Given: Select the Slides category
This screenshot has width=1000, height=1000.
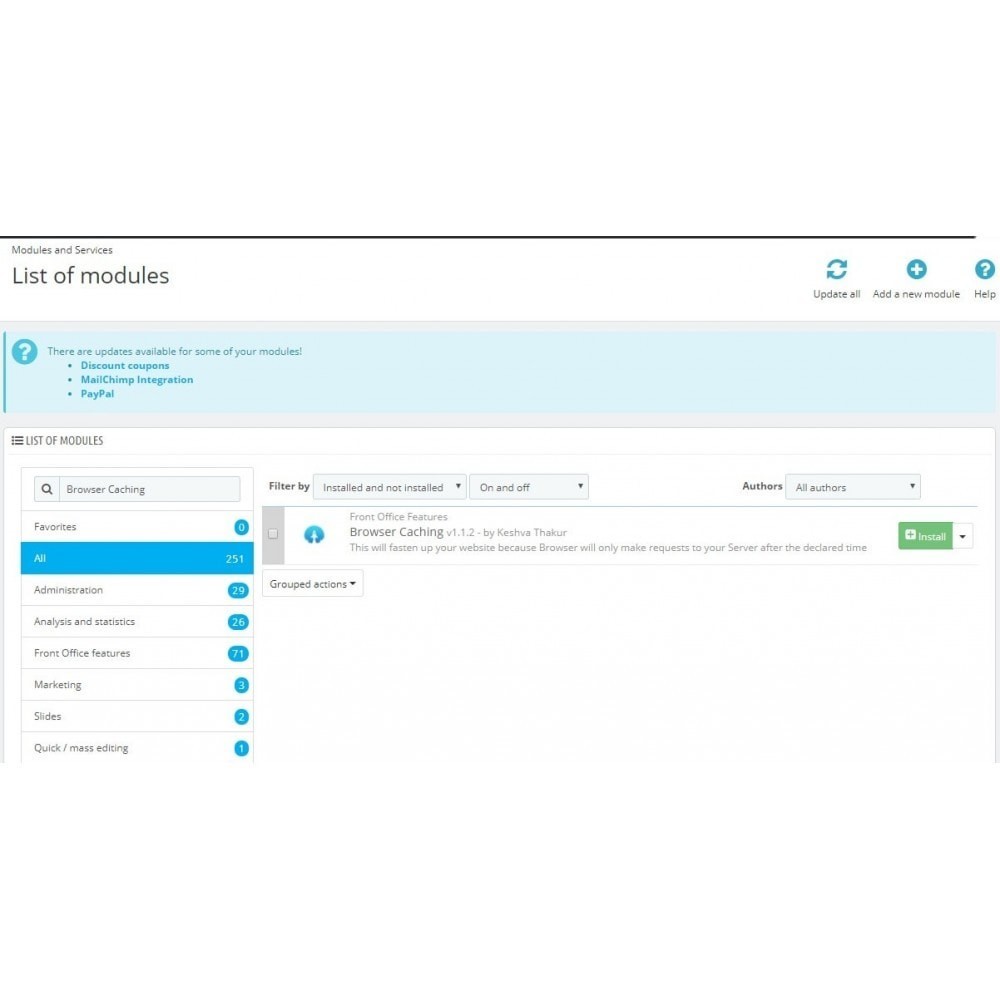Looking at the screenshot, I should tap(137, 716).
